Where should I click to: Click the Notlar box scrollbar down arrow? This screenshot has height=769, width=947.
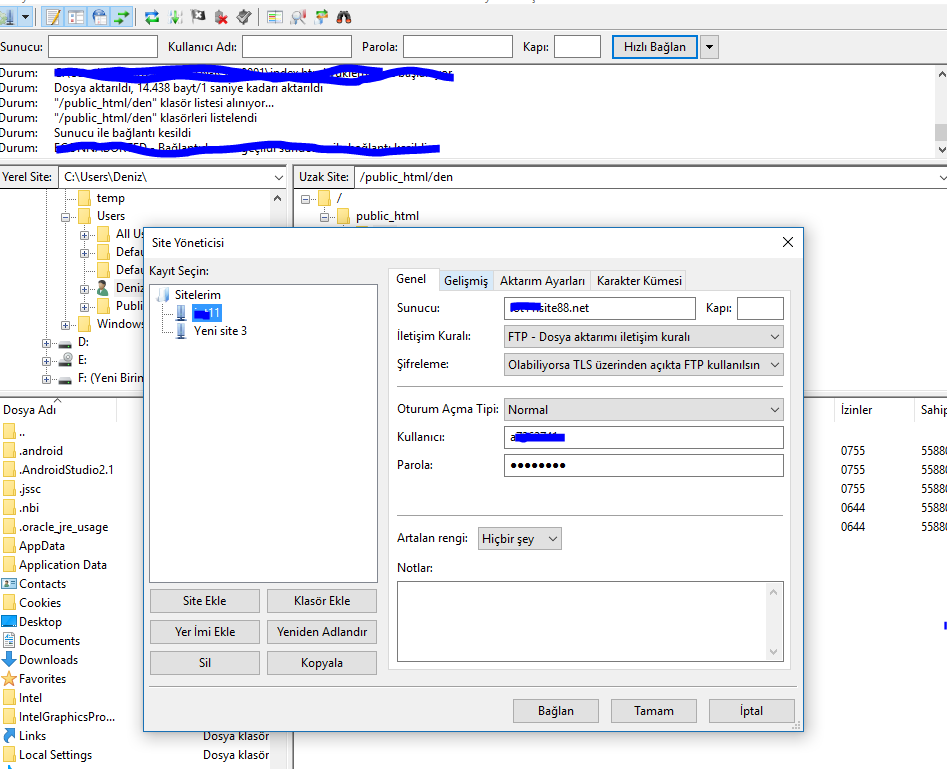point(774,652)
